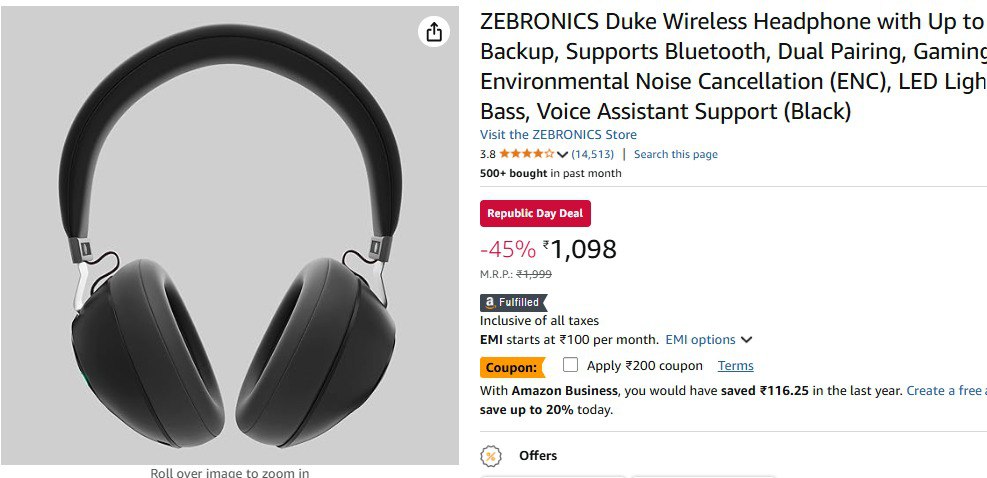Screen dimensions: 987x478
Task: Click the orange Coupon tag
Action: [x=512, y=367]
